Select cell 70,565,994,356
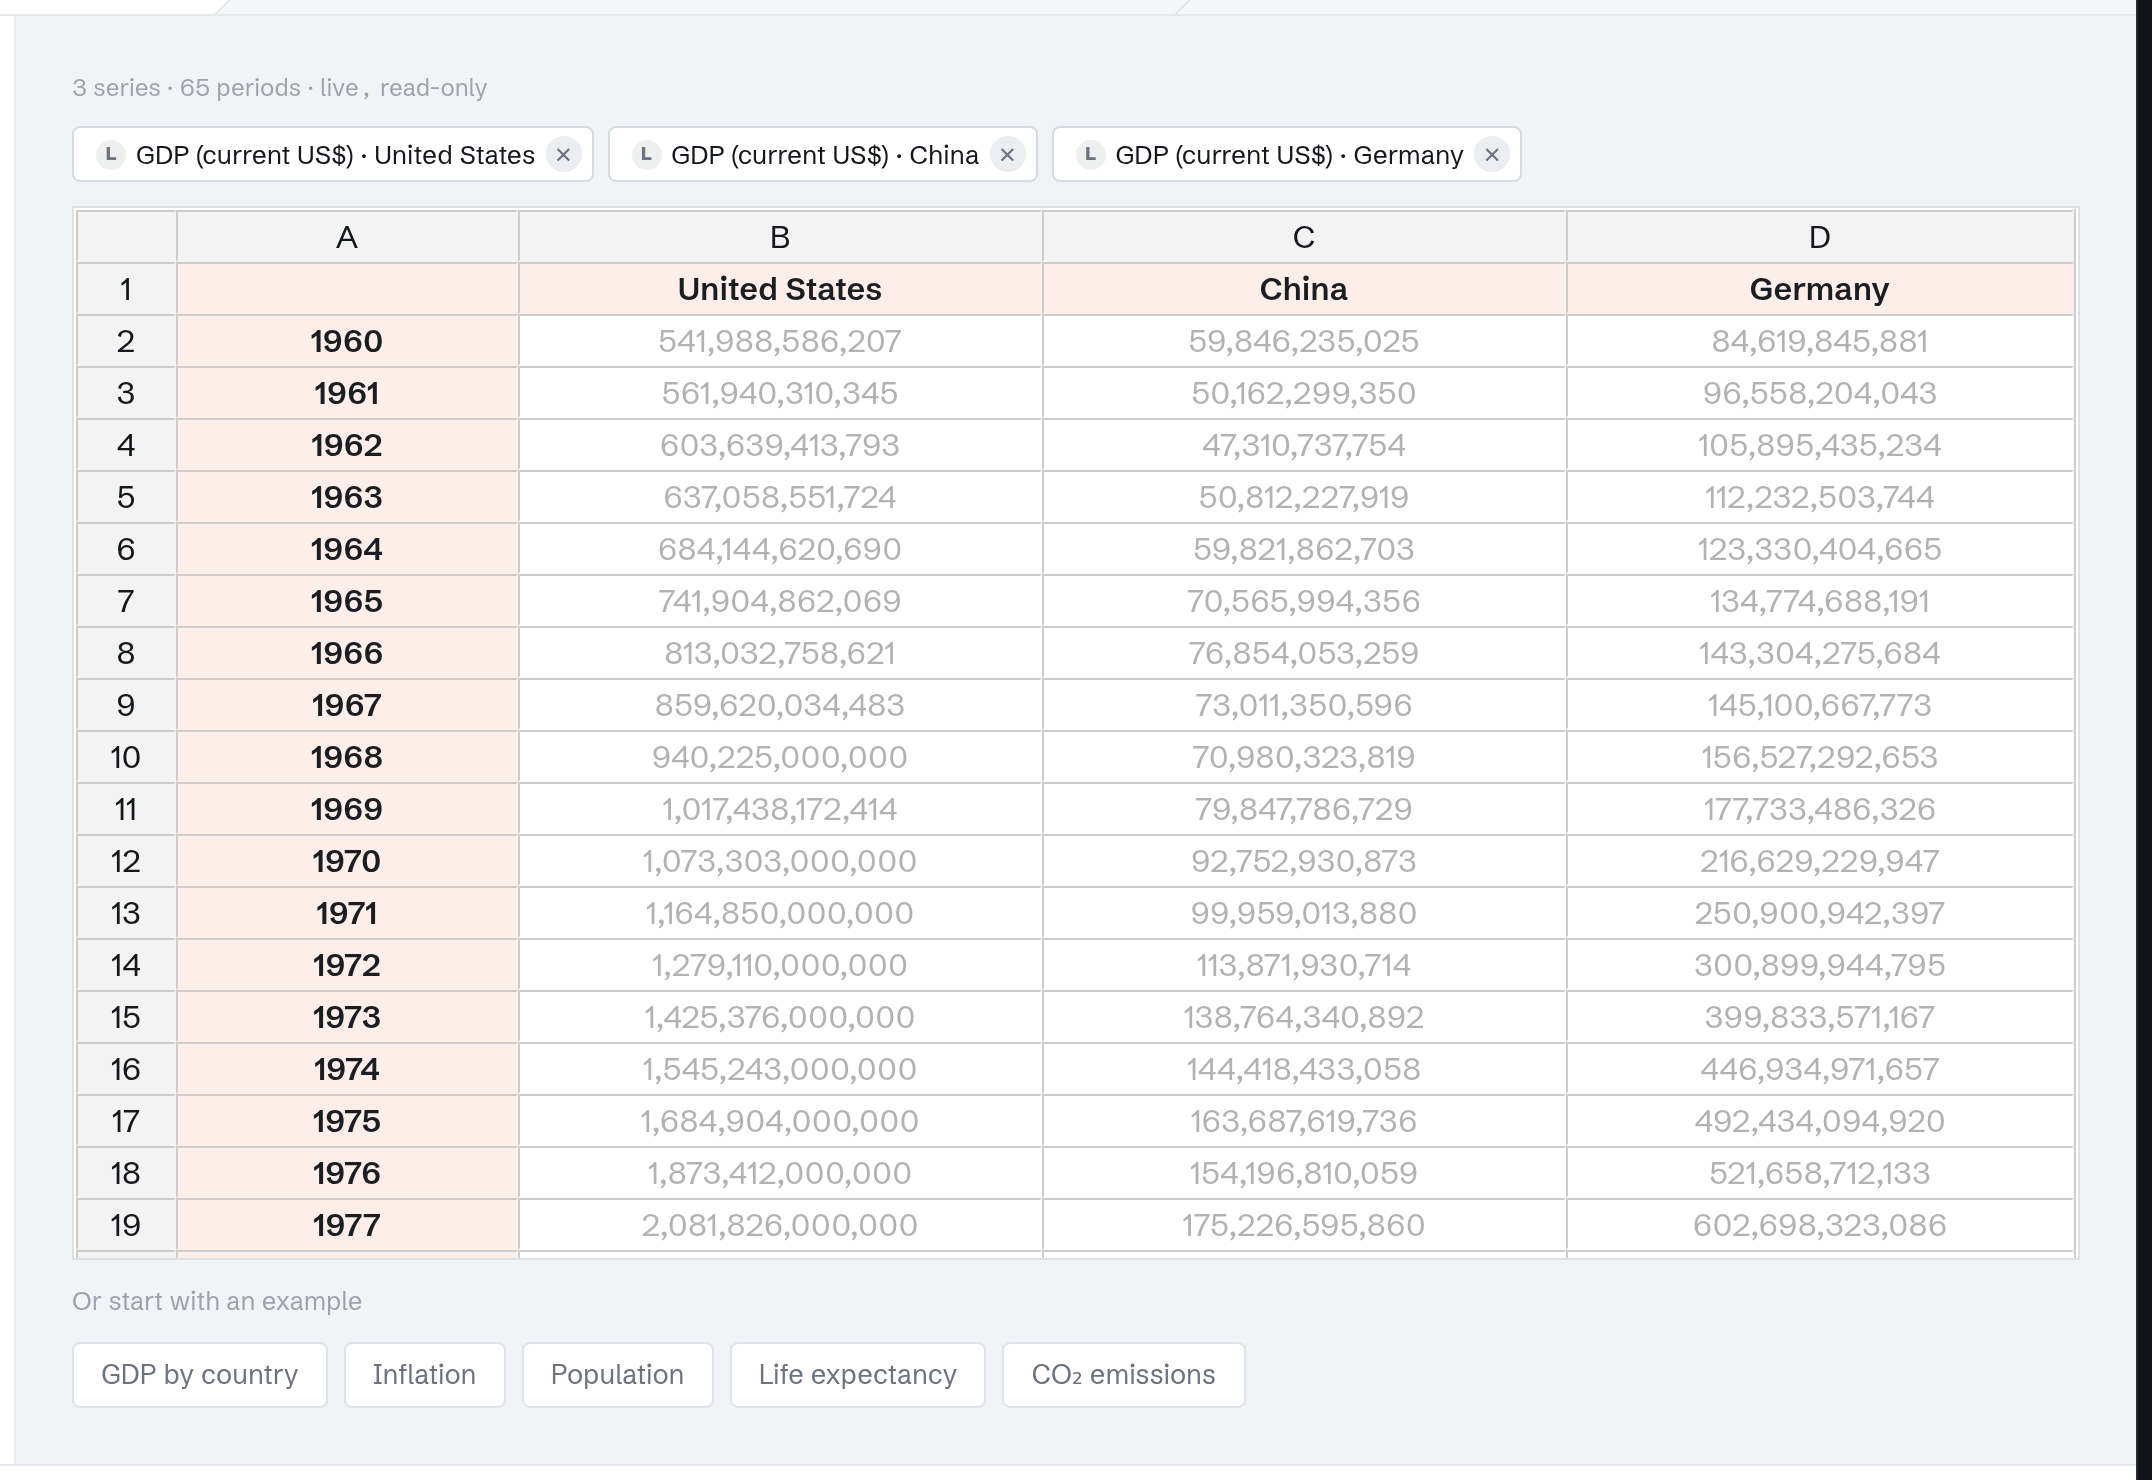2152x1480 pixels. (x=1304, y=601)
